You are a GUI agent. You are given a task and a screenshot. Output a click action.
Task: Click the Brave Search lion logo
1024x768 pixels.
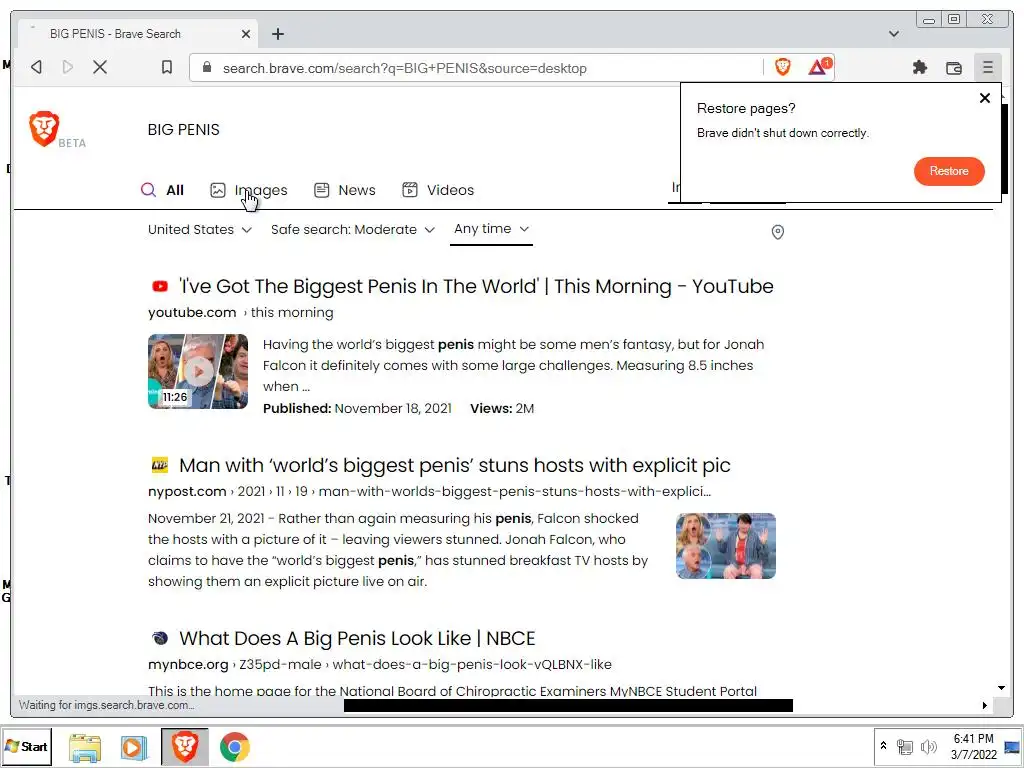(44, 129)
